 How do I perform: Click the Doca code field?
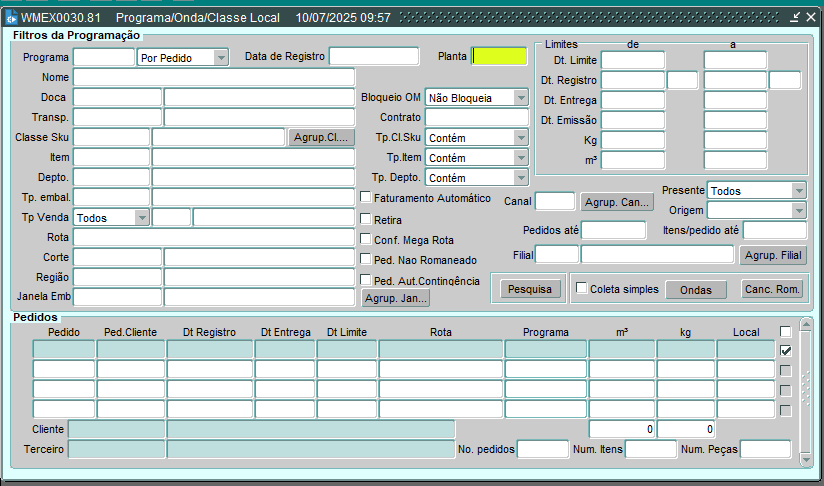(x=118, y=97)
